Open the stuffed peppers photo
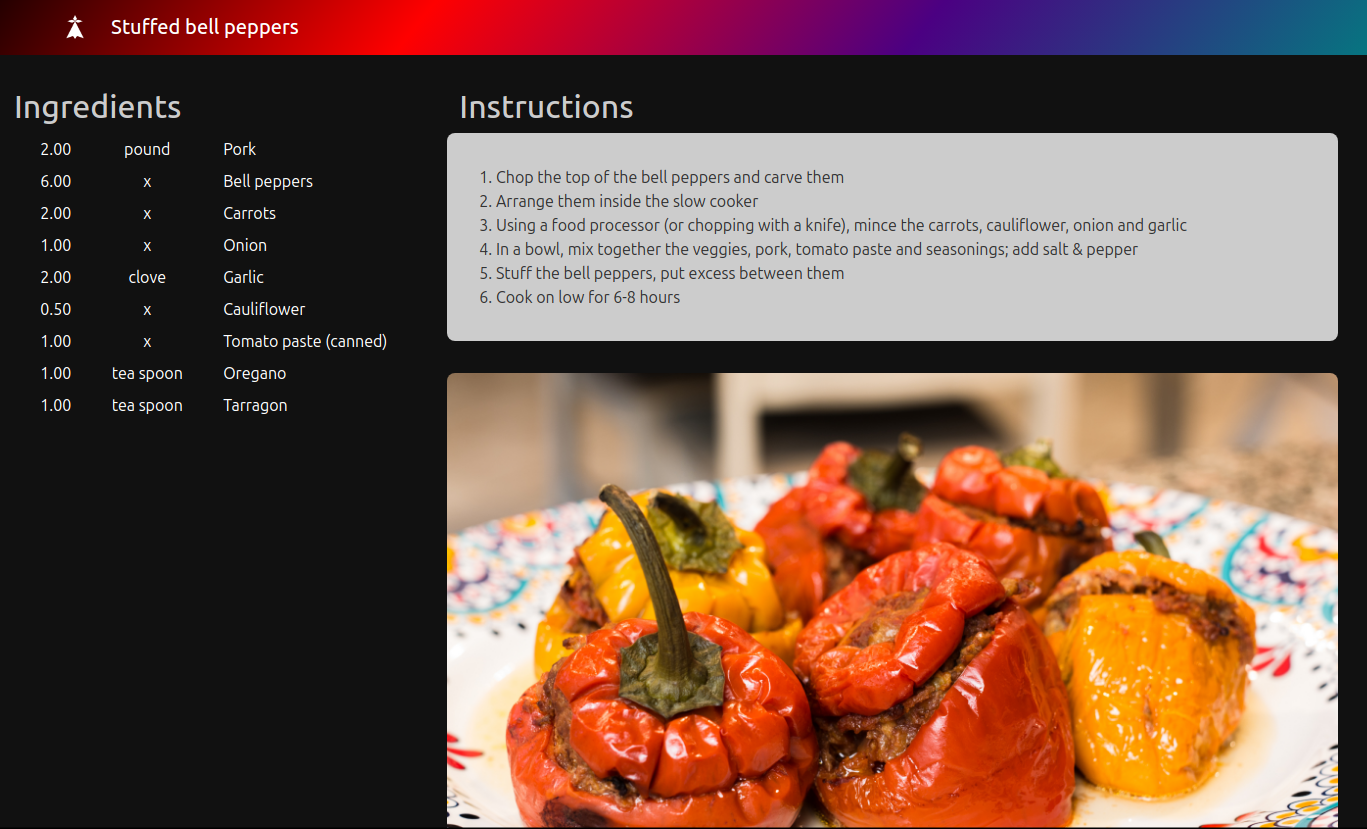 click(x=893, y=600)
